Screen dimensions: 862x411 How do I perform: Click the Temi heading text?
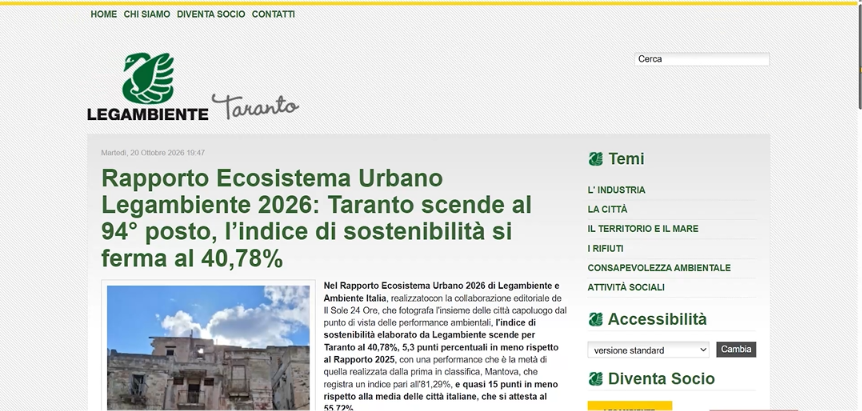coord(626,159)
